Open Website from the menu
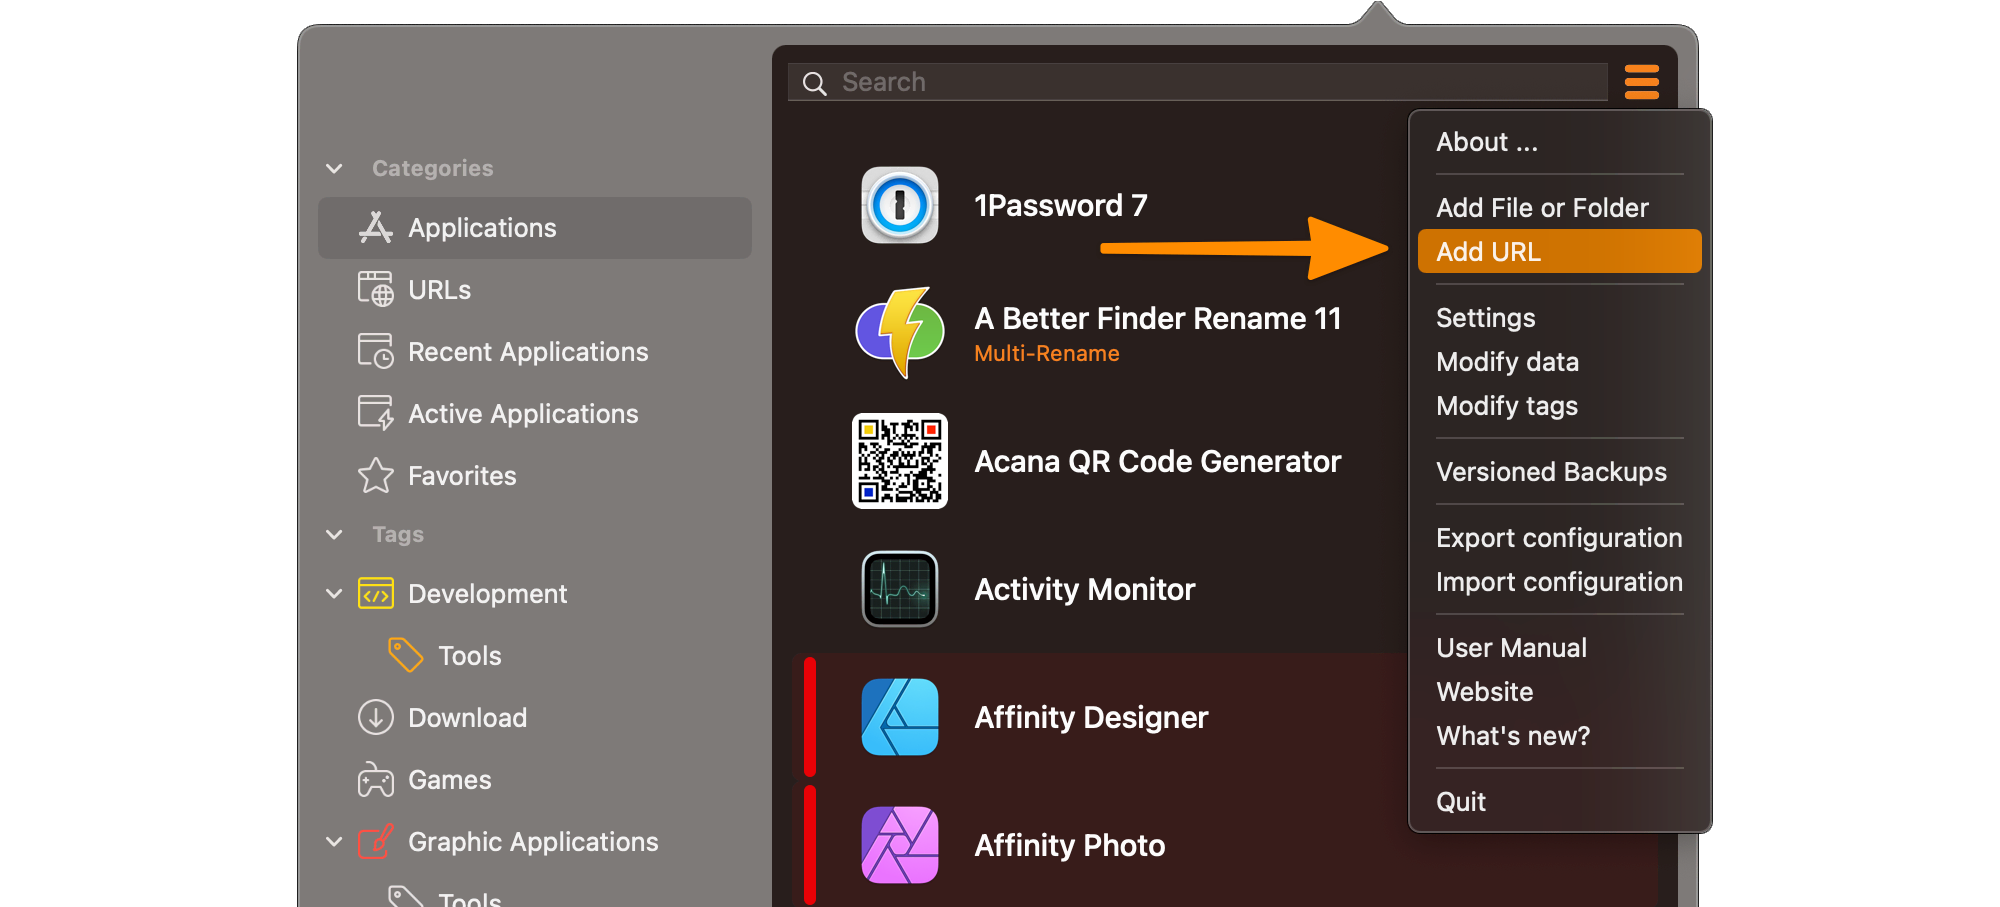This screenshot has width=2000, height=907. (1560, 692)
